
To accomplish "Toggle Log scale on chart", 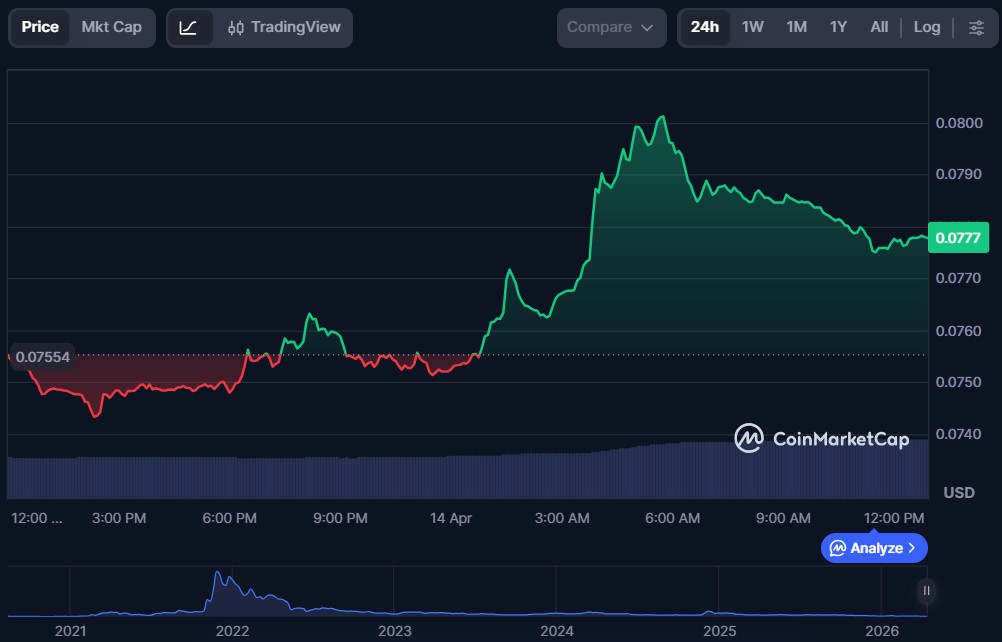I will click(927, 27).
